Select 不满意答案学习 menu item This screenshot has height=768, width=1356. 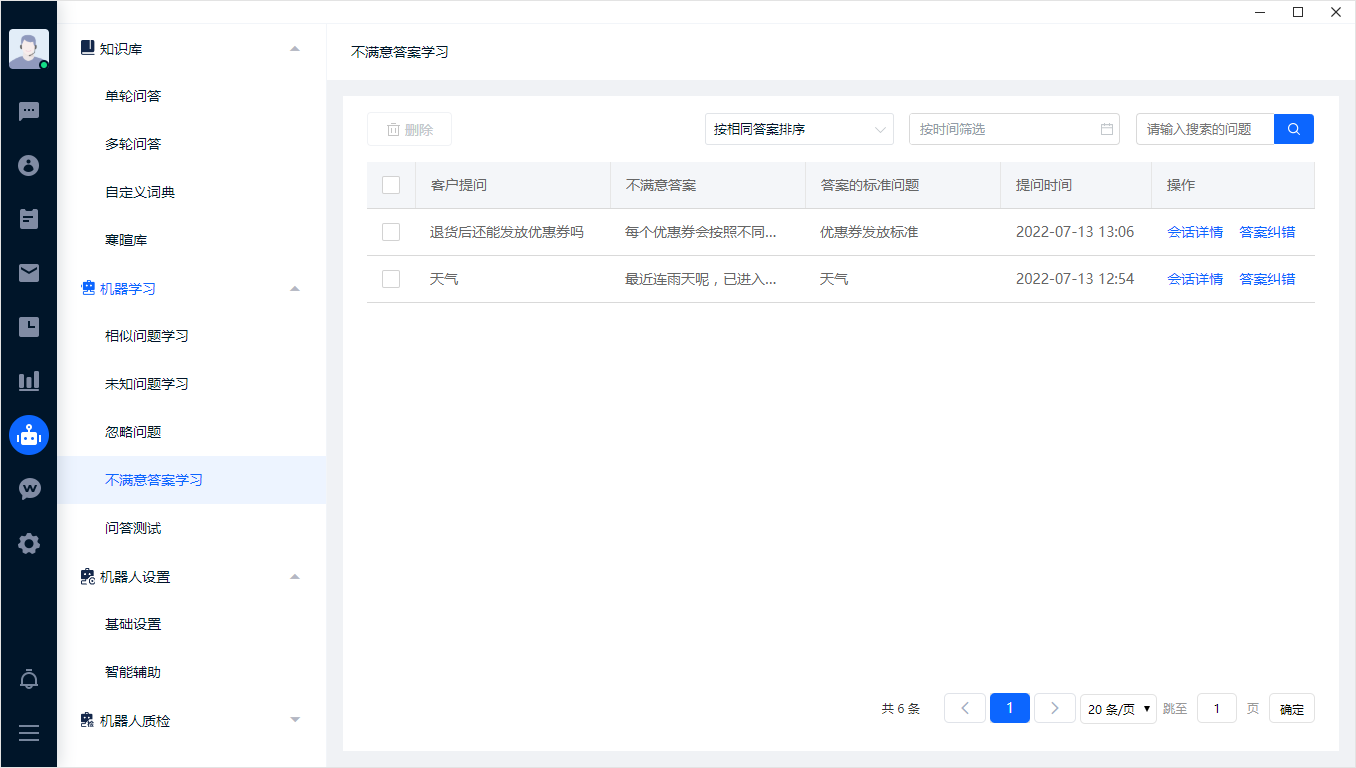coord(192,480)
